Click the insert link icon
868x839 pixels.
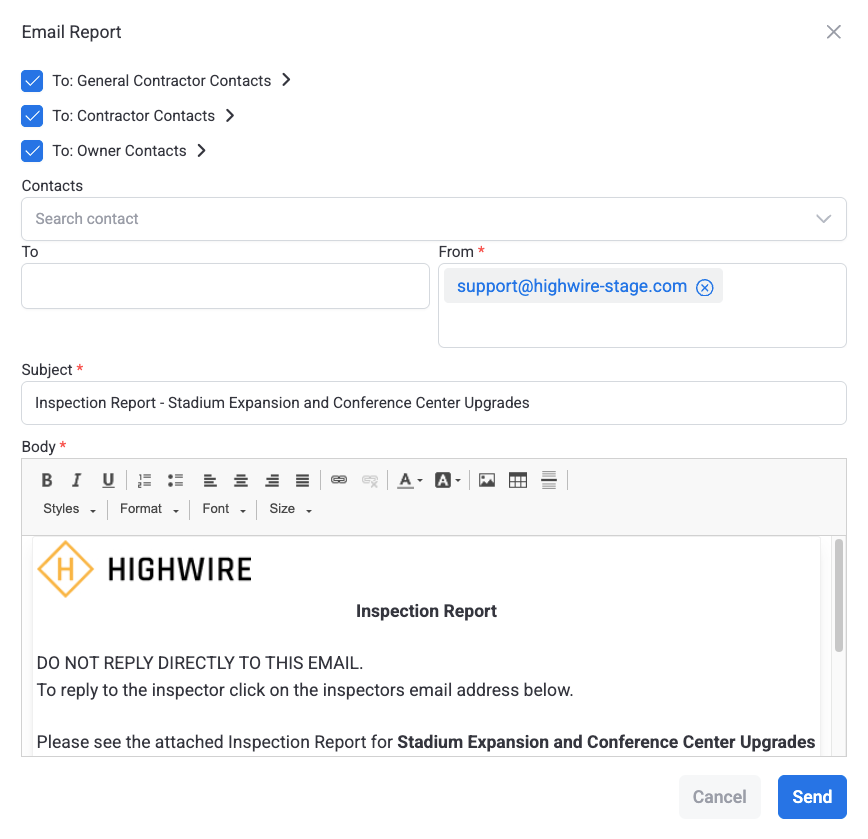pyautogui.click(x=339, y=480)
